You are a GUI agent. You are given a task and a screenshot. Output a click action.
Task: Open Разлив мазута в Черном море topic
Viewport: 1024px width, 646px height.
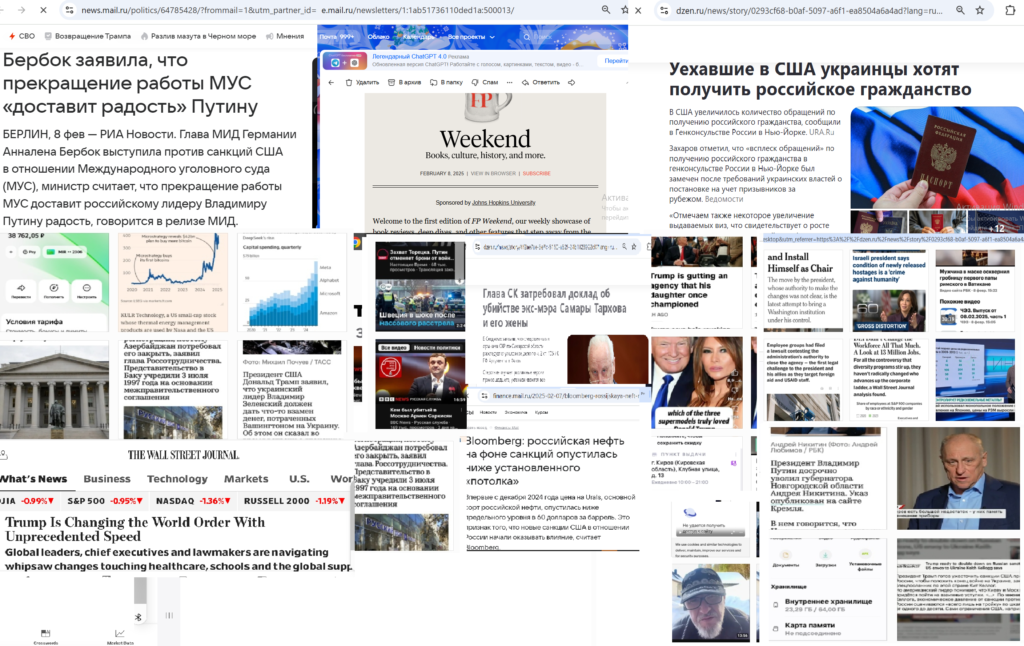[x=199, y=36]
